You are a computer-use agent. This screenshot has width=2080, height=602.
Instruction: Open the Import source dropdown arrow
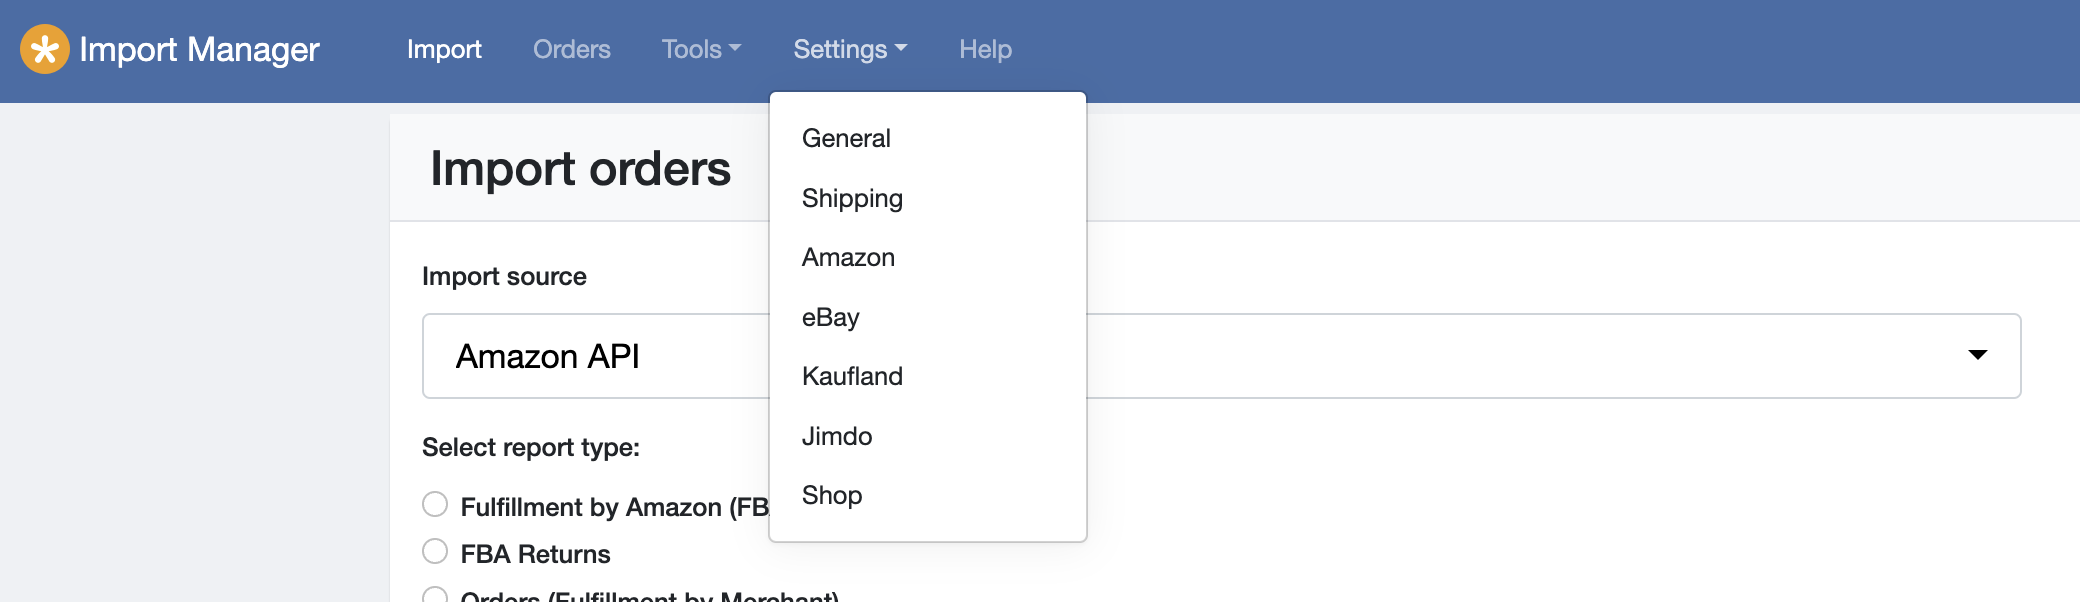pos(1977,355)
